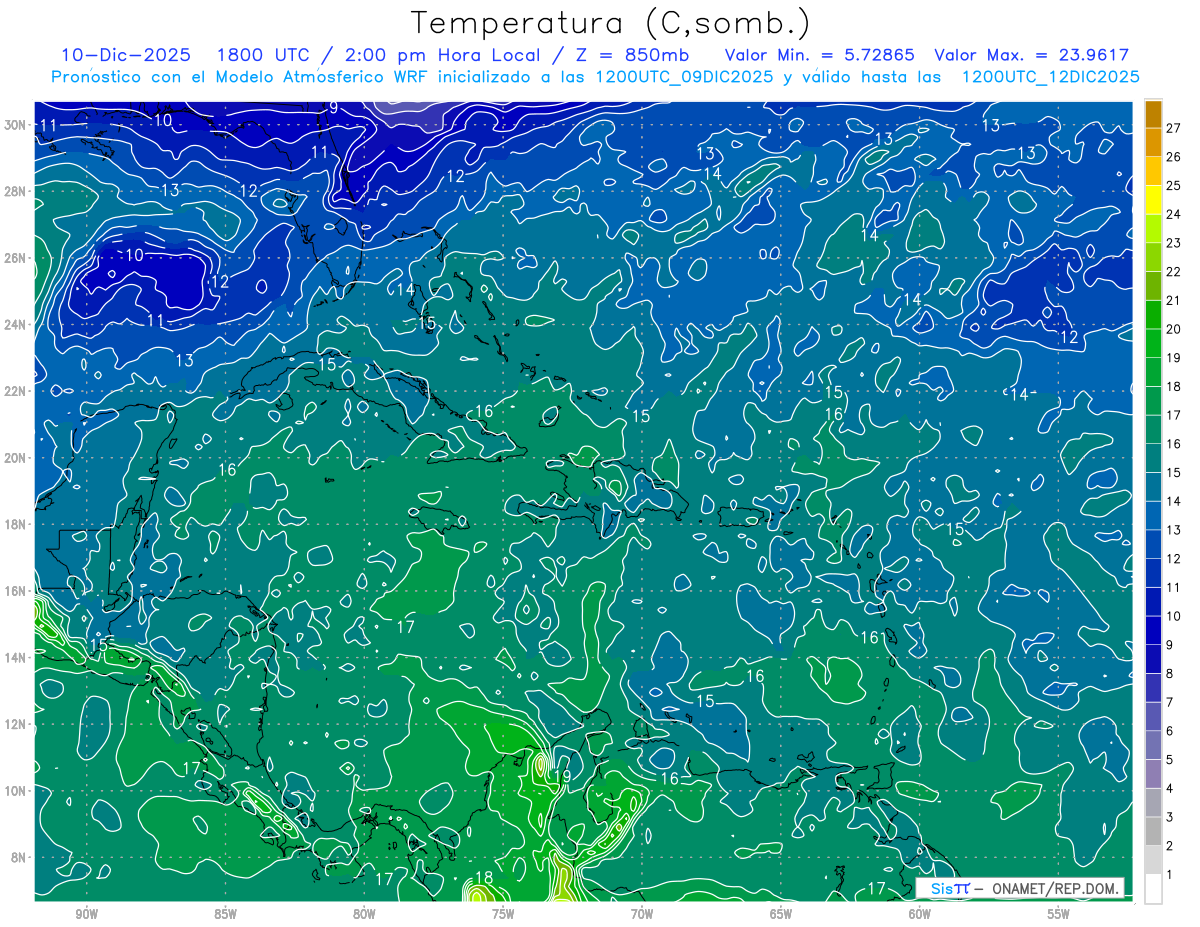The height and width of the screenshot is (927, 1200).
Task: Click the '1' value on the color scale
Action: (1171, 875)
